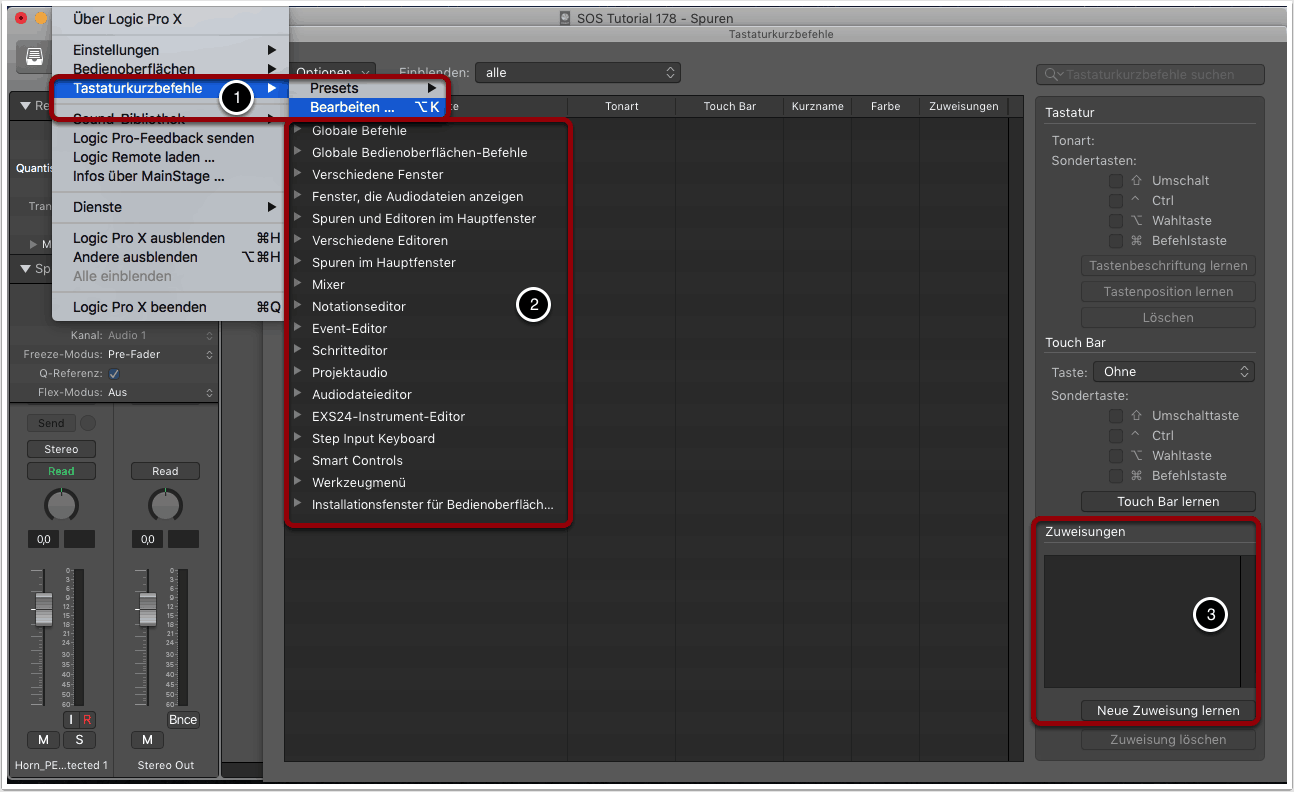Click the Horn channel volume fader
Viewport: 1294px width, 792px height.
(43, 609)
